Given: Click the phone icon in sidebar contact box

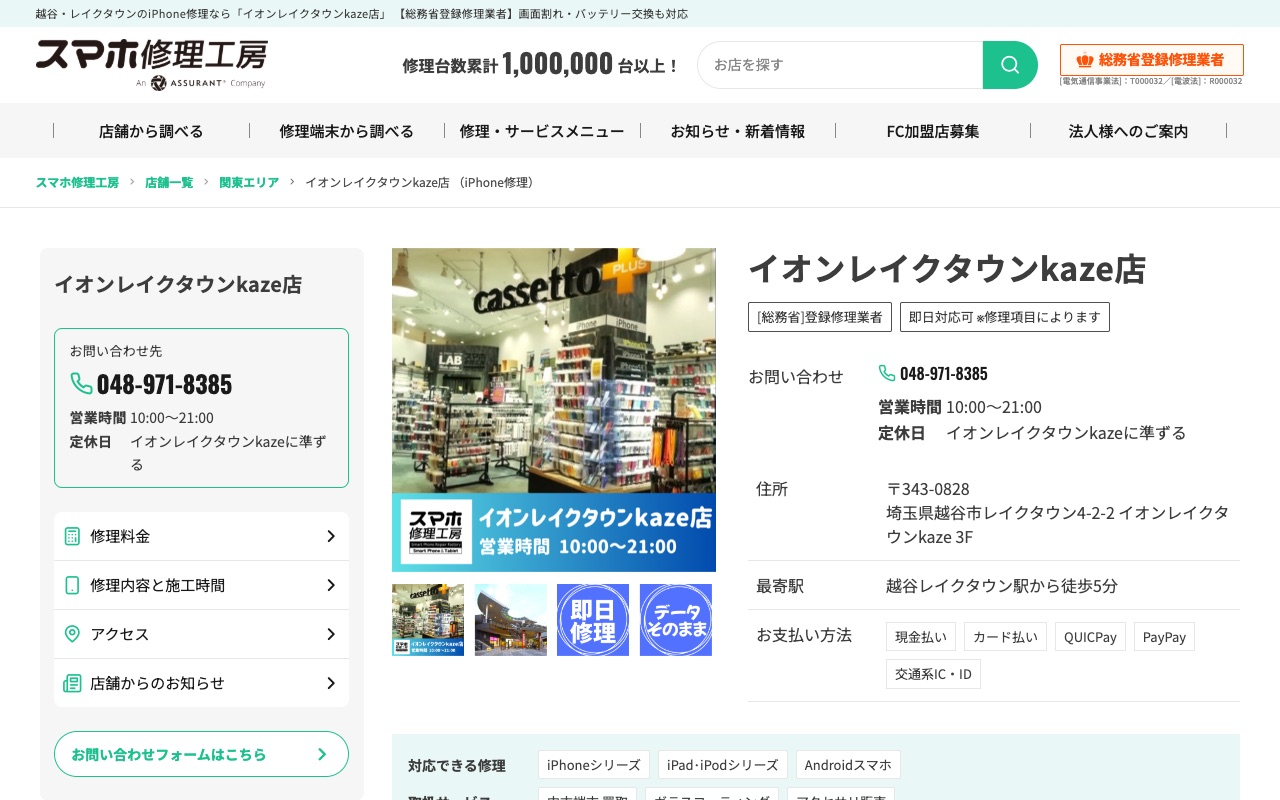Looking at the screenshot, I should (x=81, y=384).
